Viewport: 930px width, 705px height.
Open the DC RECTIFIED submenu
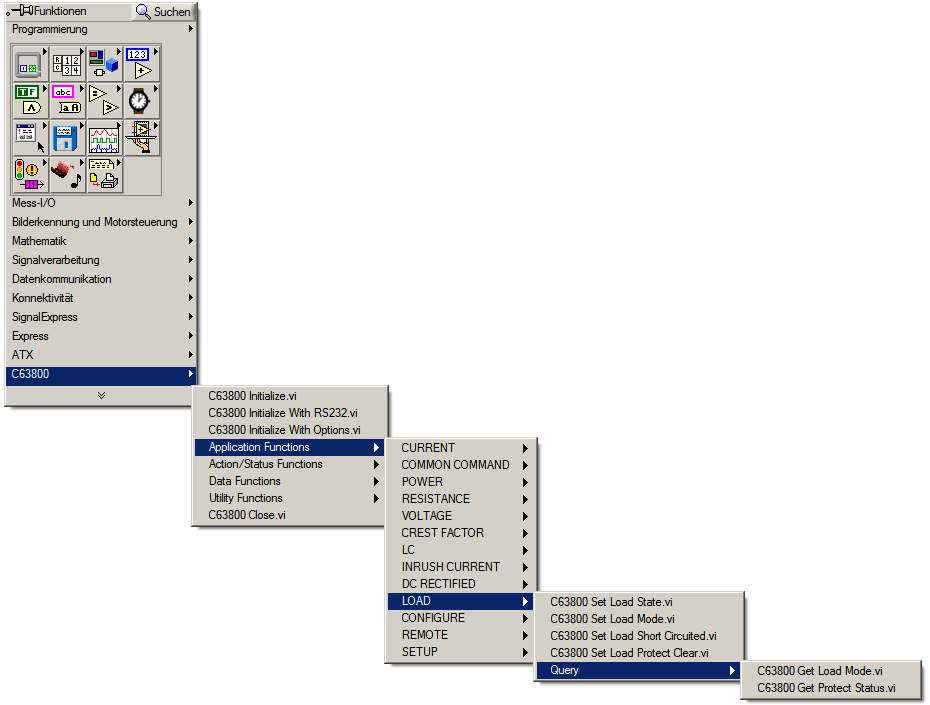[461, 584]
